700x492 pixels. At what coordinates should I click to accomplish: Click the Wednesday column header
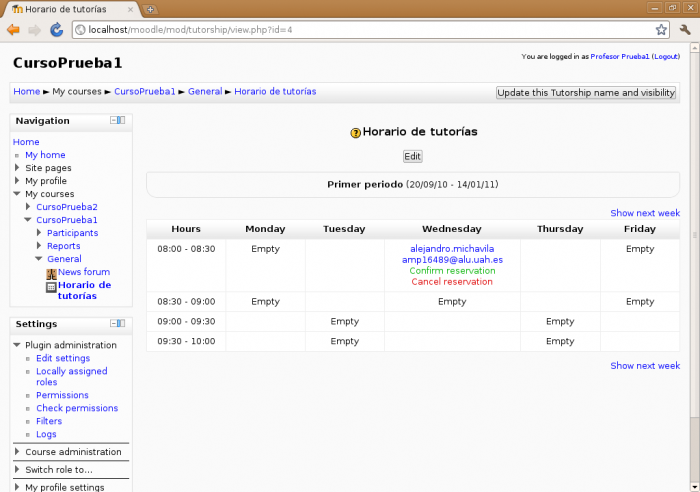(x=452, y=229)
